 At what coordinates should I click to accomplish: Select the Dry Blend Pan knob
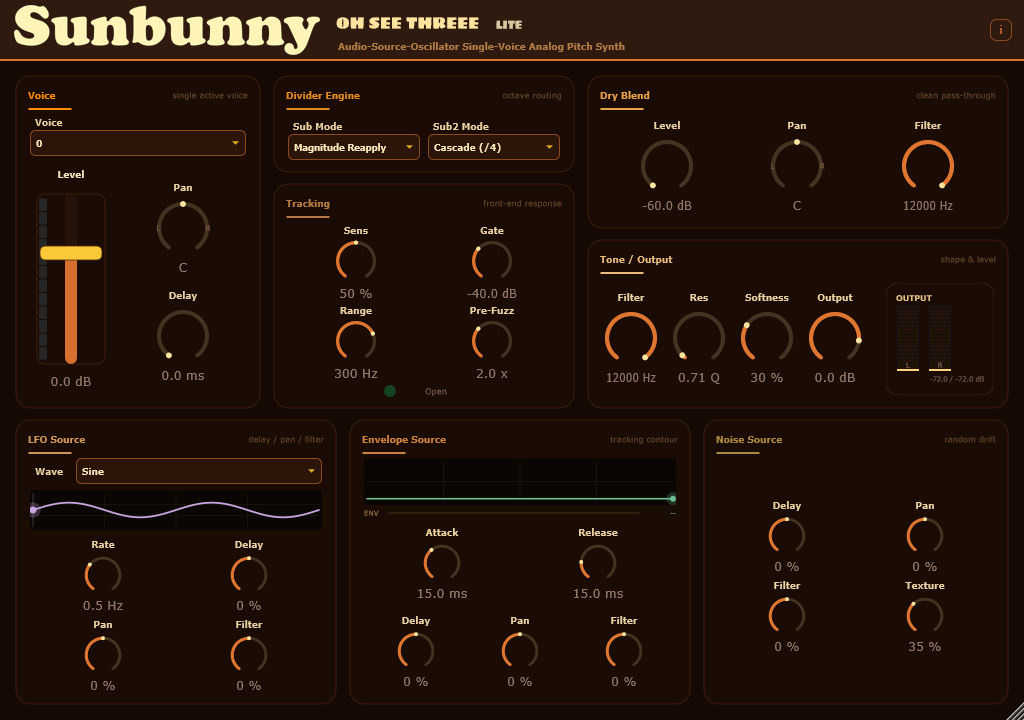(797, 166)
